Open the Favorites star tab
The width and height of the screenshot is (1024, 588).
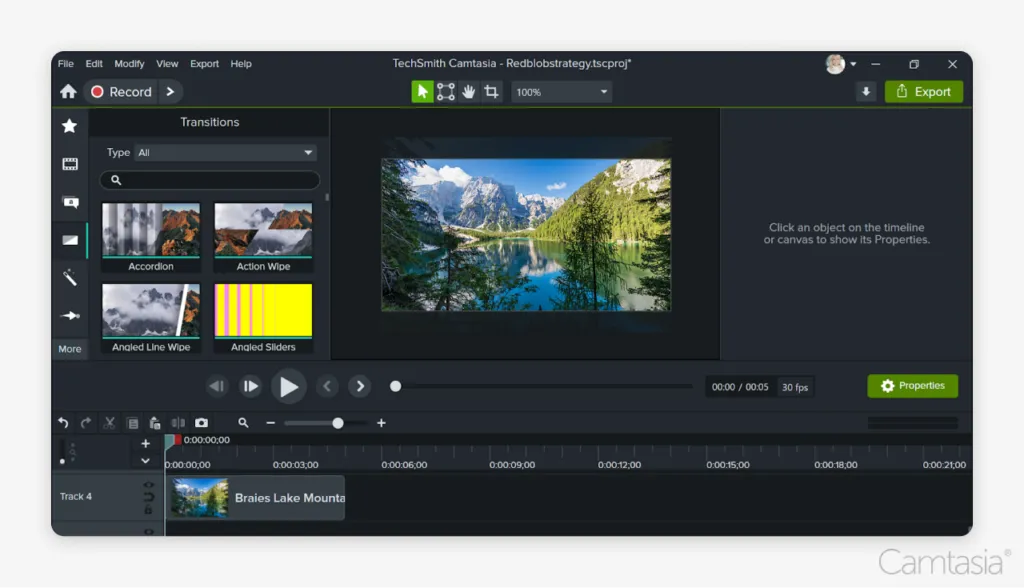click(69, 125)
